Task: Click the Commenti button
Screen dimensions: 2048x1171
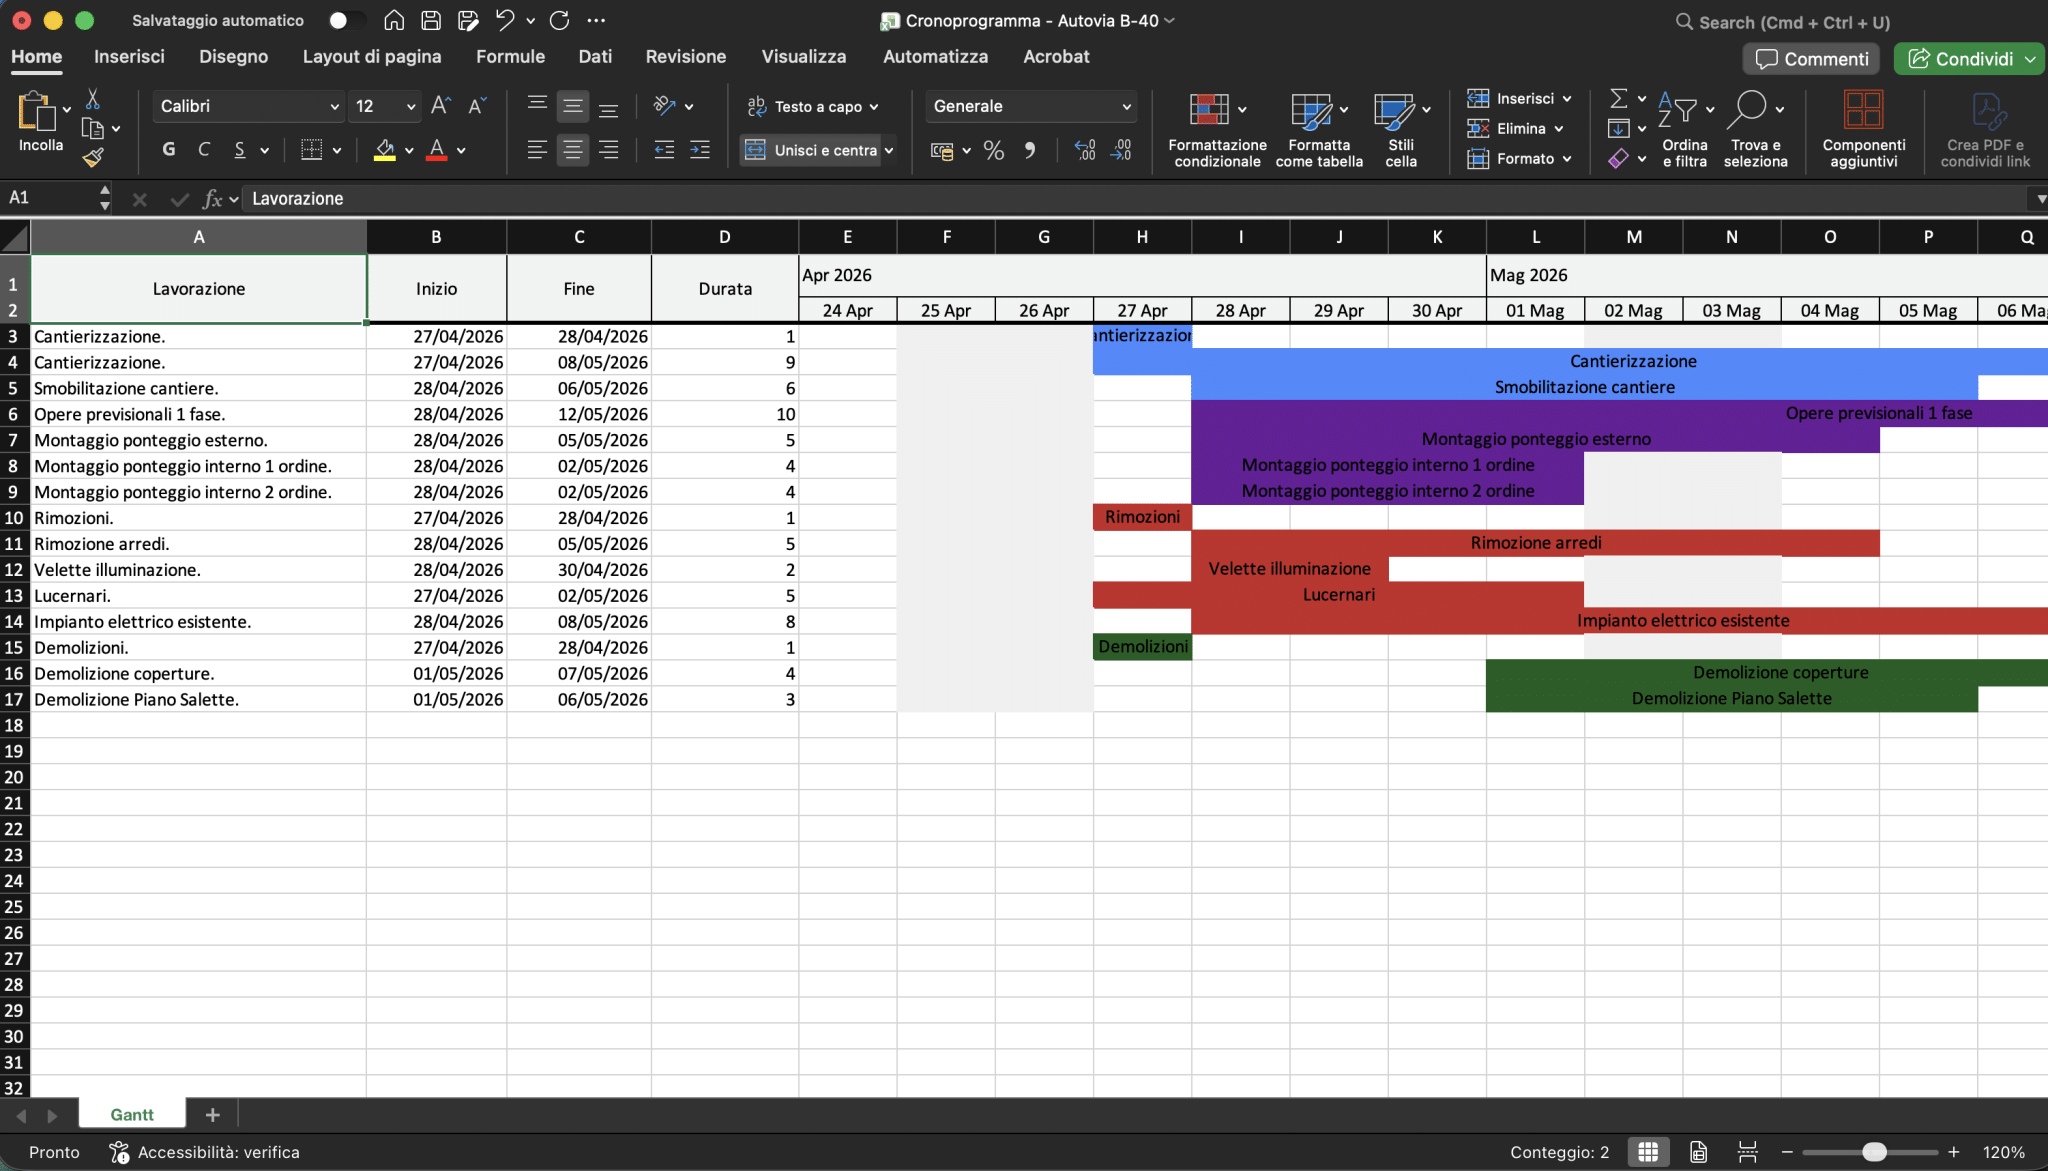Action: [1811, 59]
